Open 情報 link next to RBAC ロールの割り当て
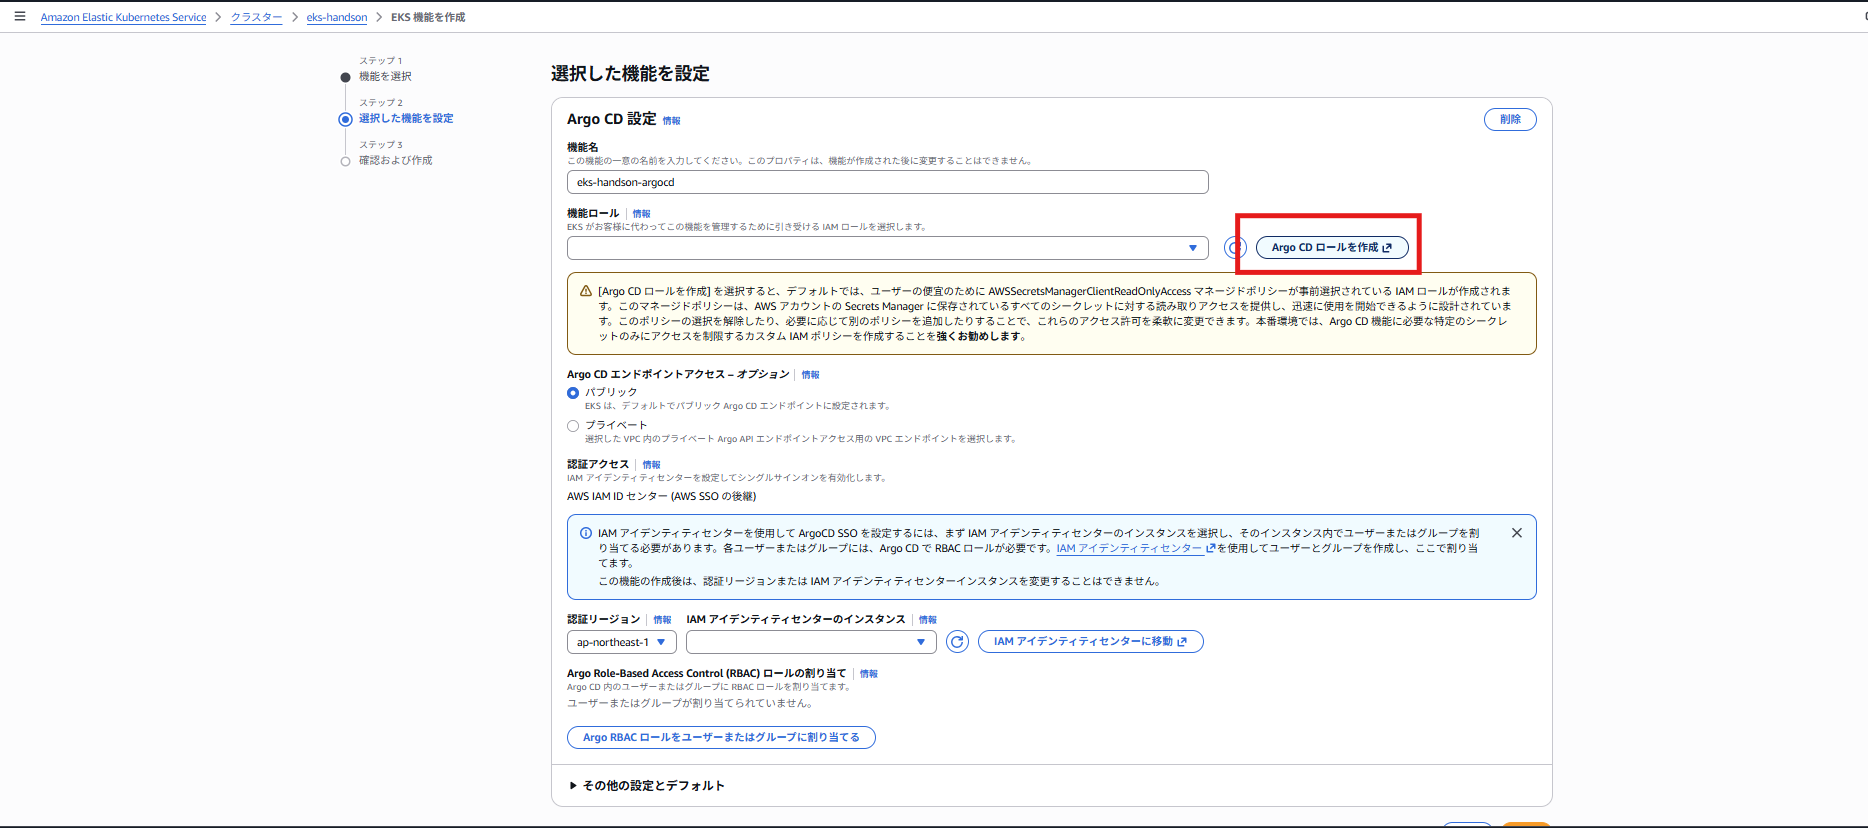1868x828 pixels. [x=868, y=674]
